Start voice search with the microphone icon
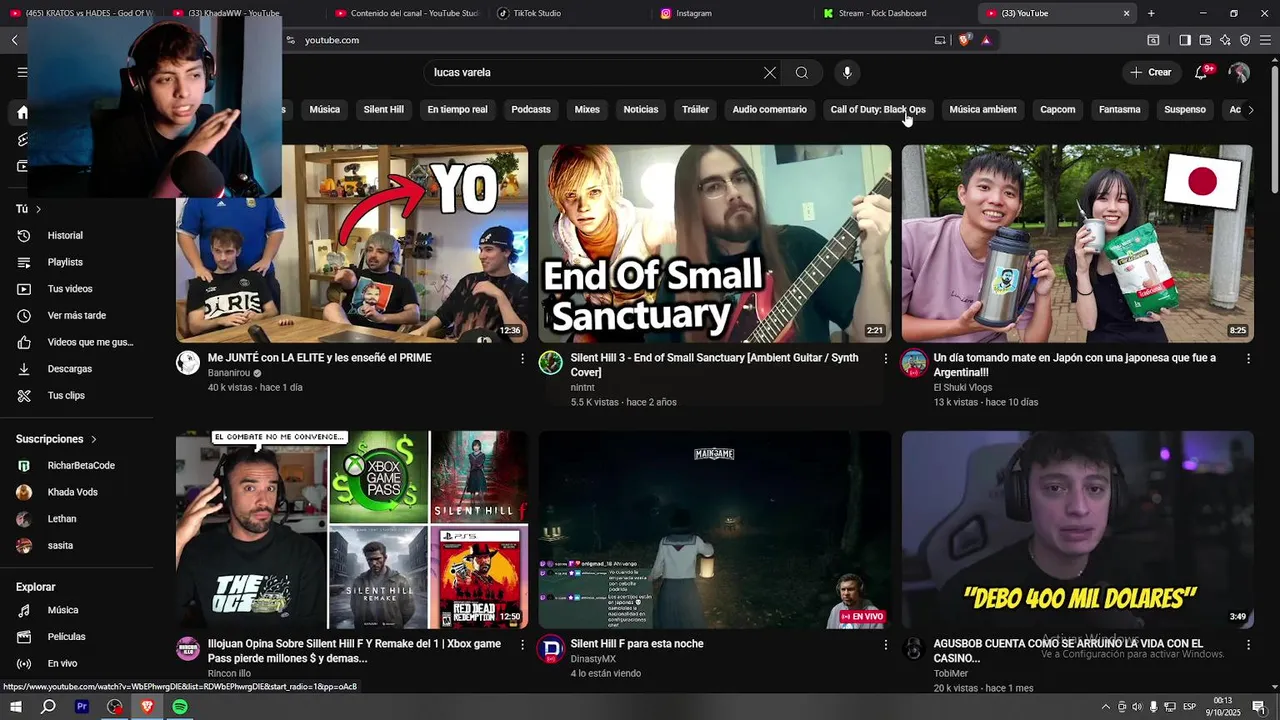Screen dimensions: 1280x720 click(847, 73)
